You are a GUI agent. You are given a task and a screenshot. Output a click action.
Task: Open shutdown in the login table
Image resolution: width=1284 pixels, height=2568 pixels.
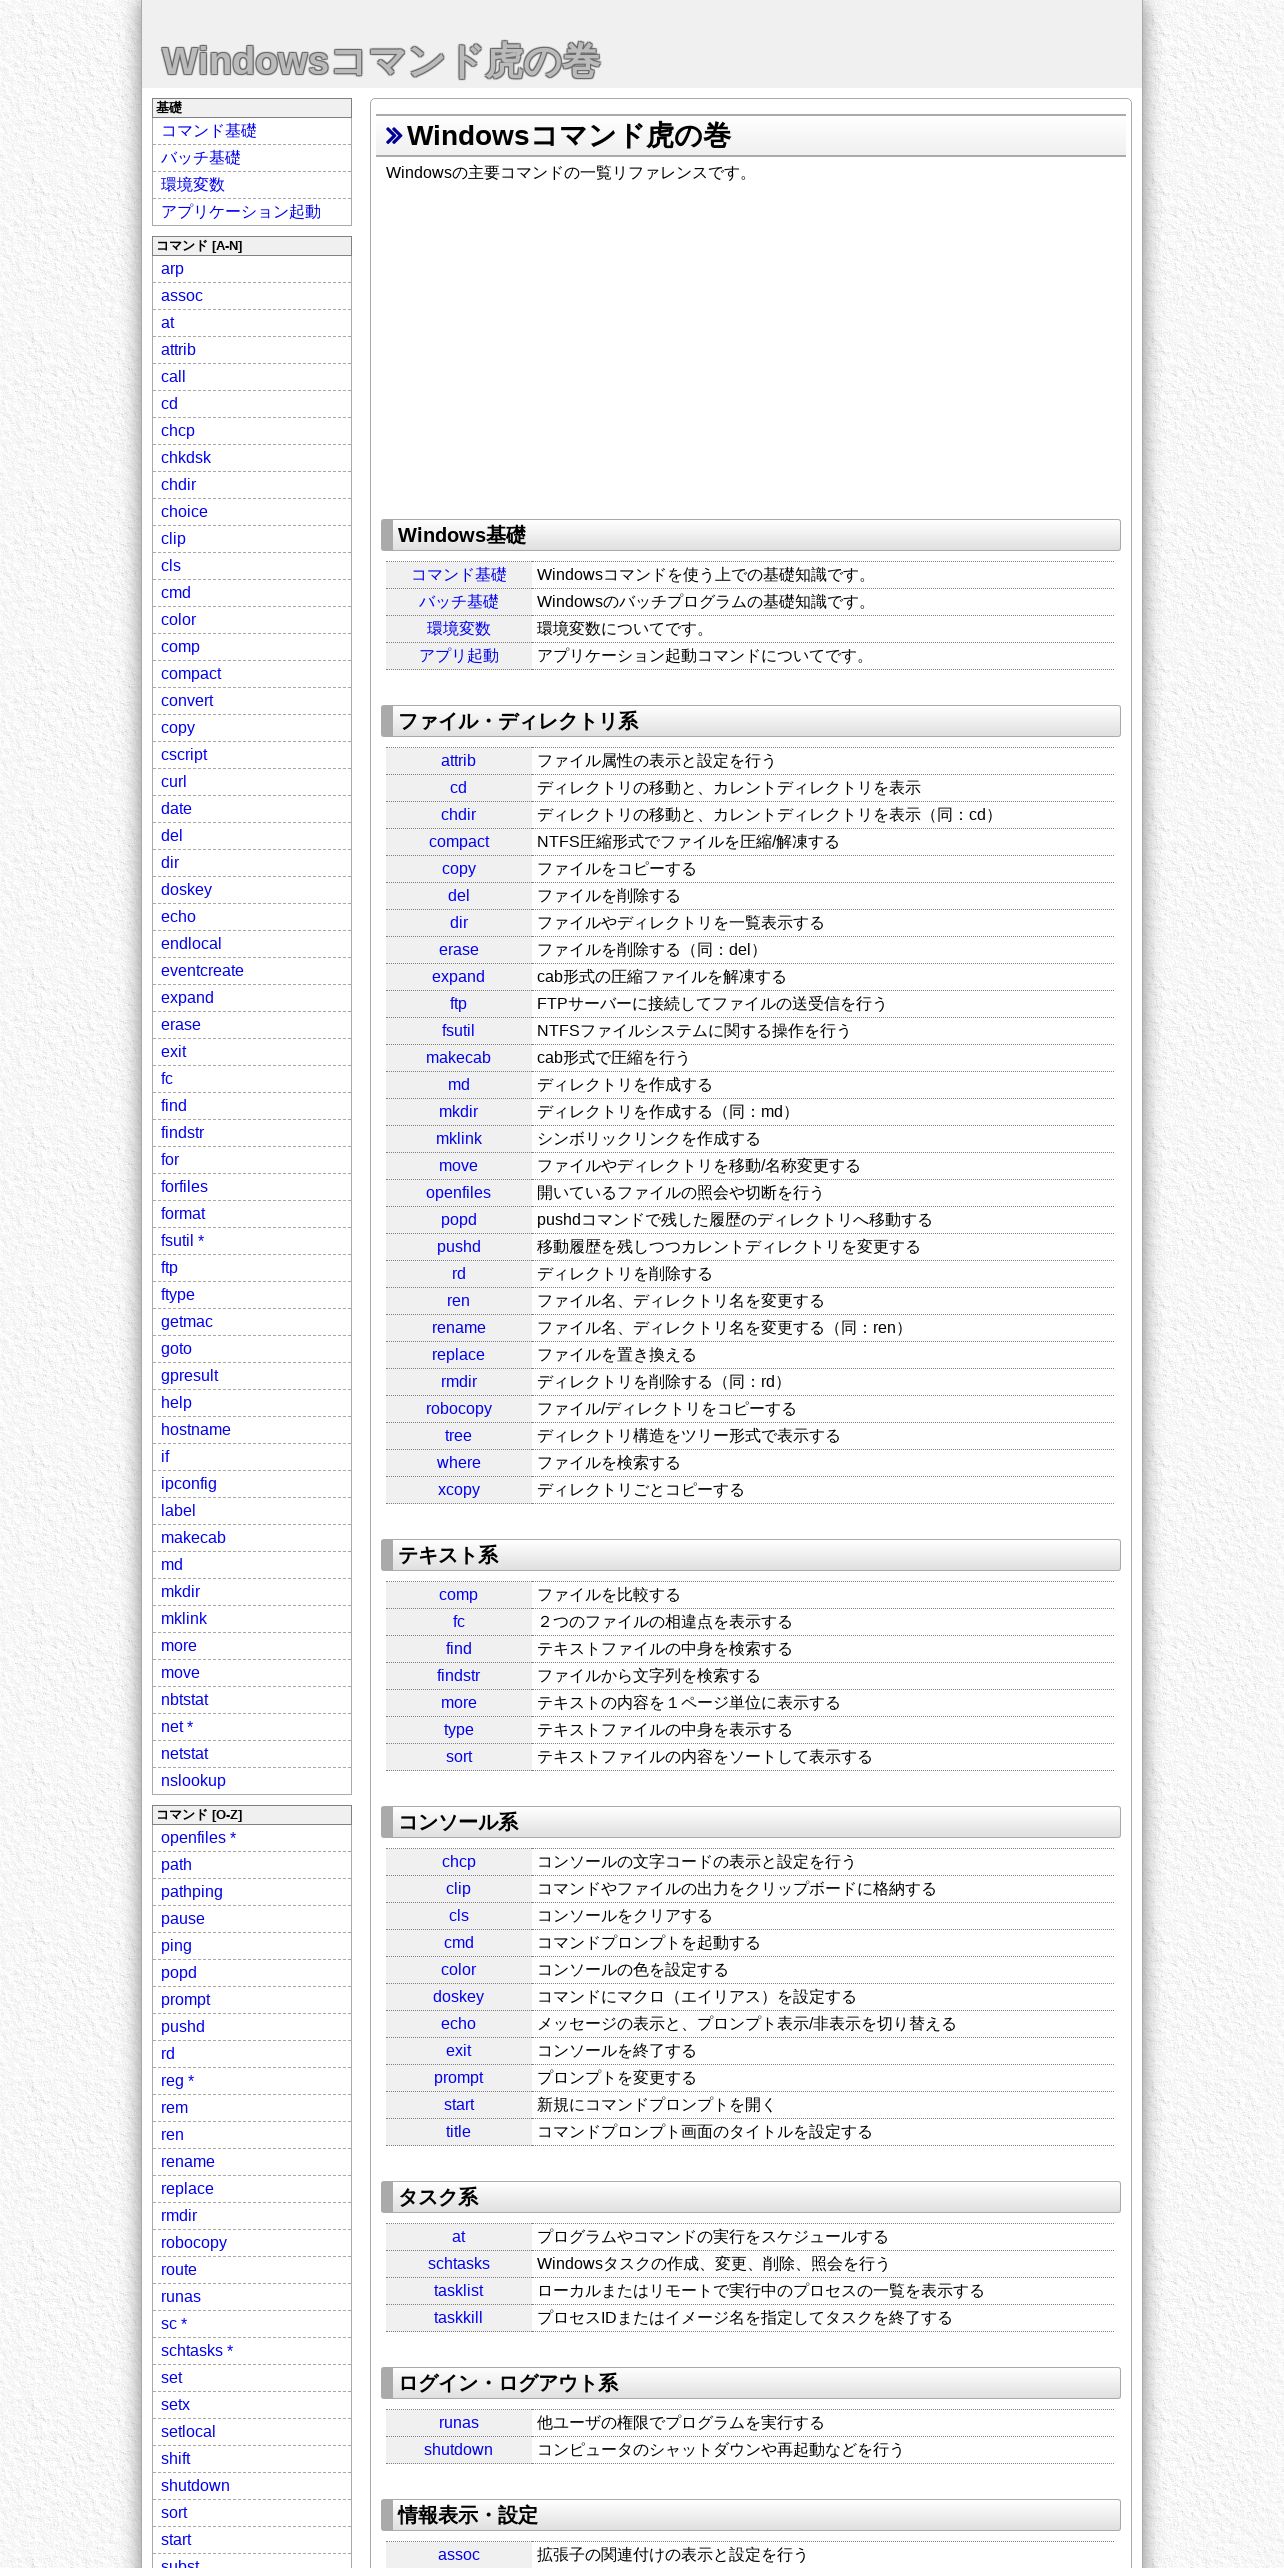pyautogui.click(x=458, y=2450)
